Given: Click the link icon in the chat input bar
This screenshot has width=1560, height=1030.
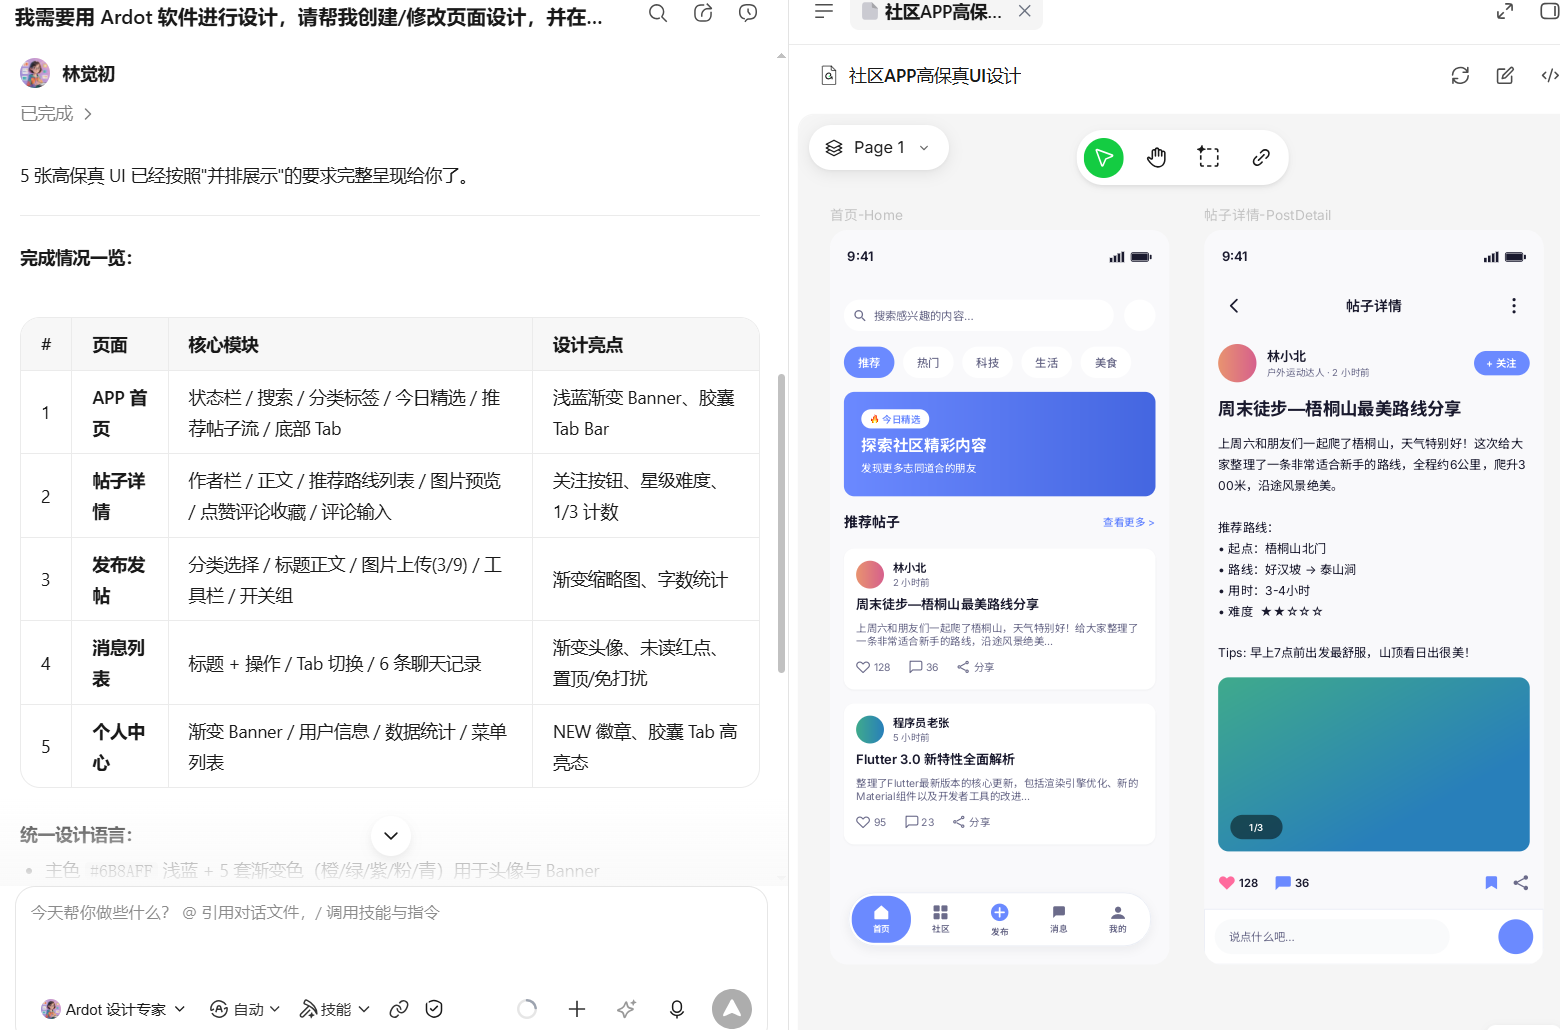Looking at the screenshot, I should [399, 1009].
